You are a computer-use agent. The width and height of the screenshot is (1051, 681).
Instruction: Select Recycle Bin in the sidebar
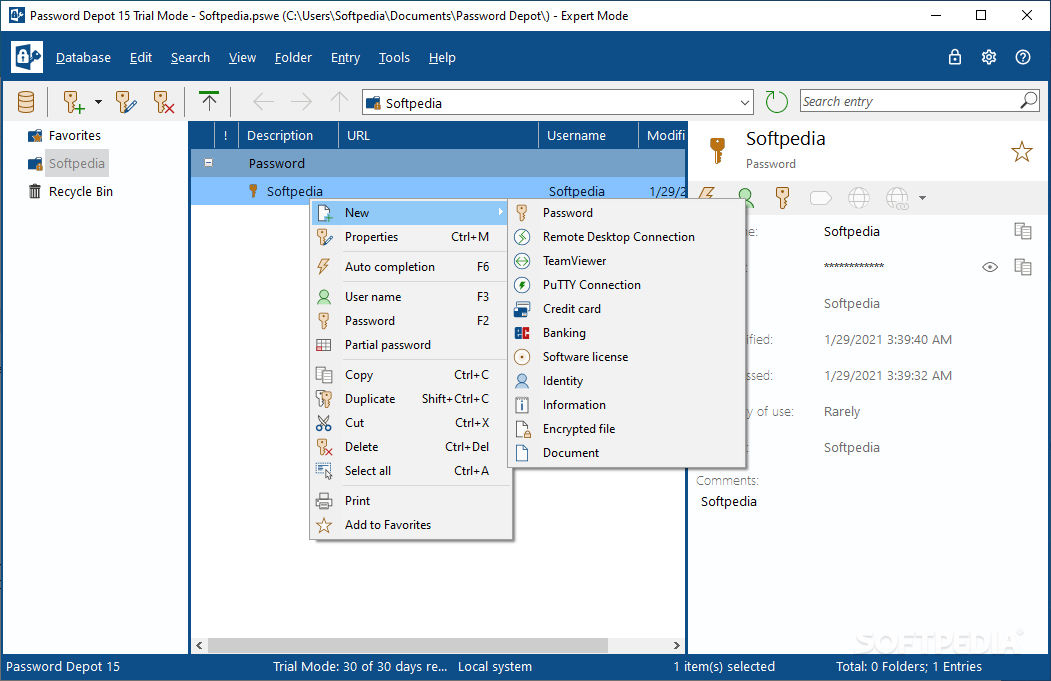pyautogui.click(x=80, y=191)
